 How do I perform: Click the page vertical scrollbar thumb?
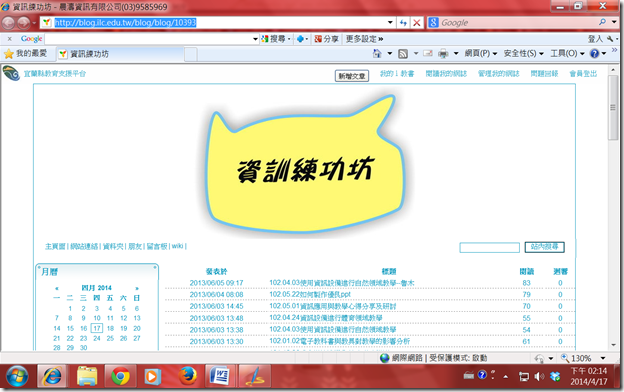click(612, 108)
